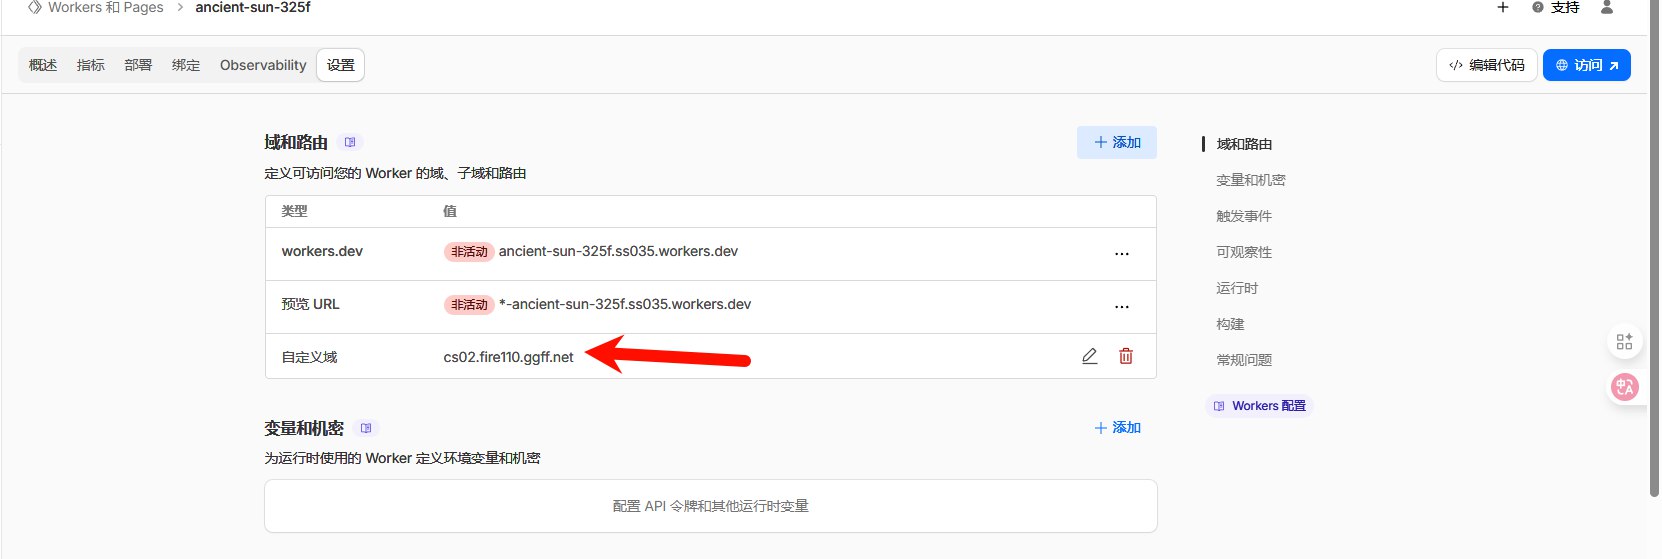Screen dimensions: 1662x559
Task: Open the 支持 support menu
Action: [1556, 8]
